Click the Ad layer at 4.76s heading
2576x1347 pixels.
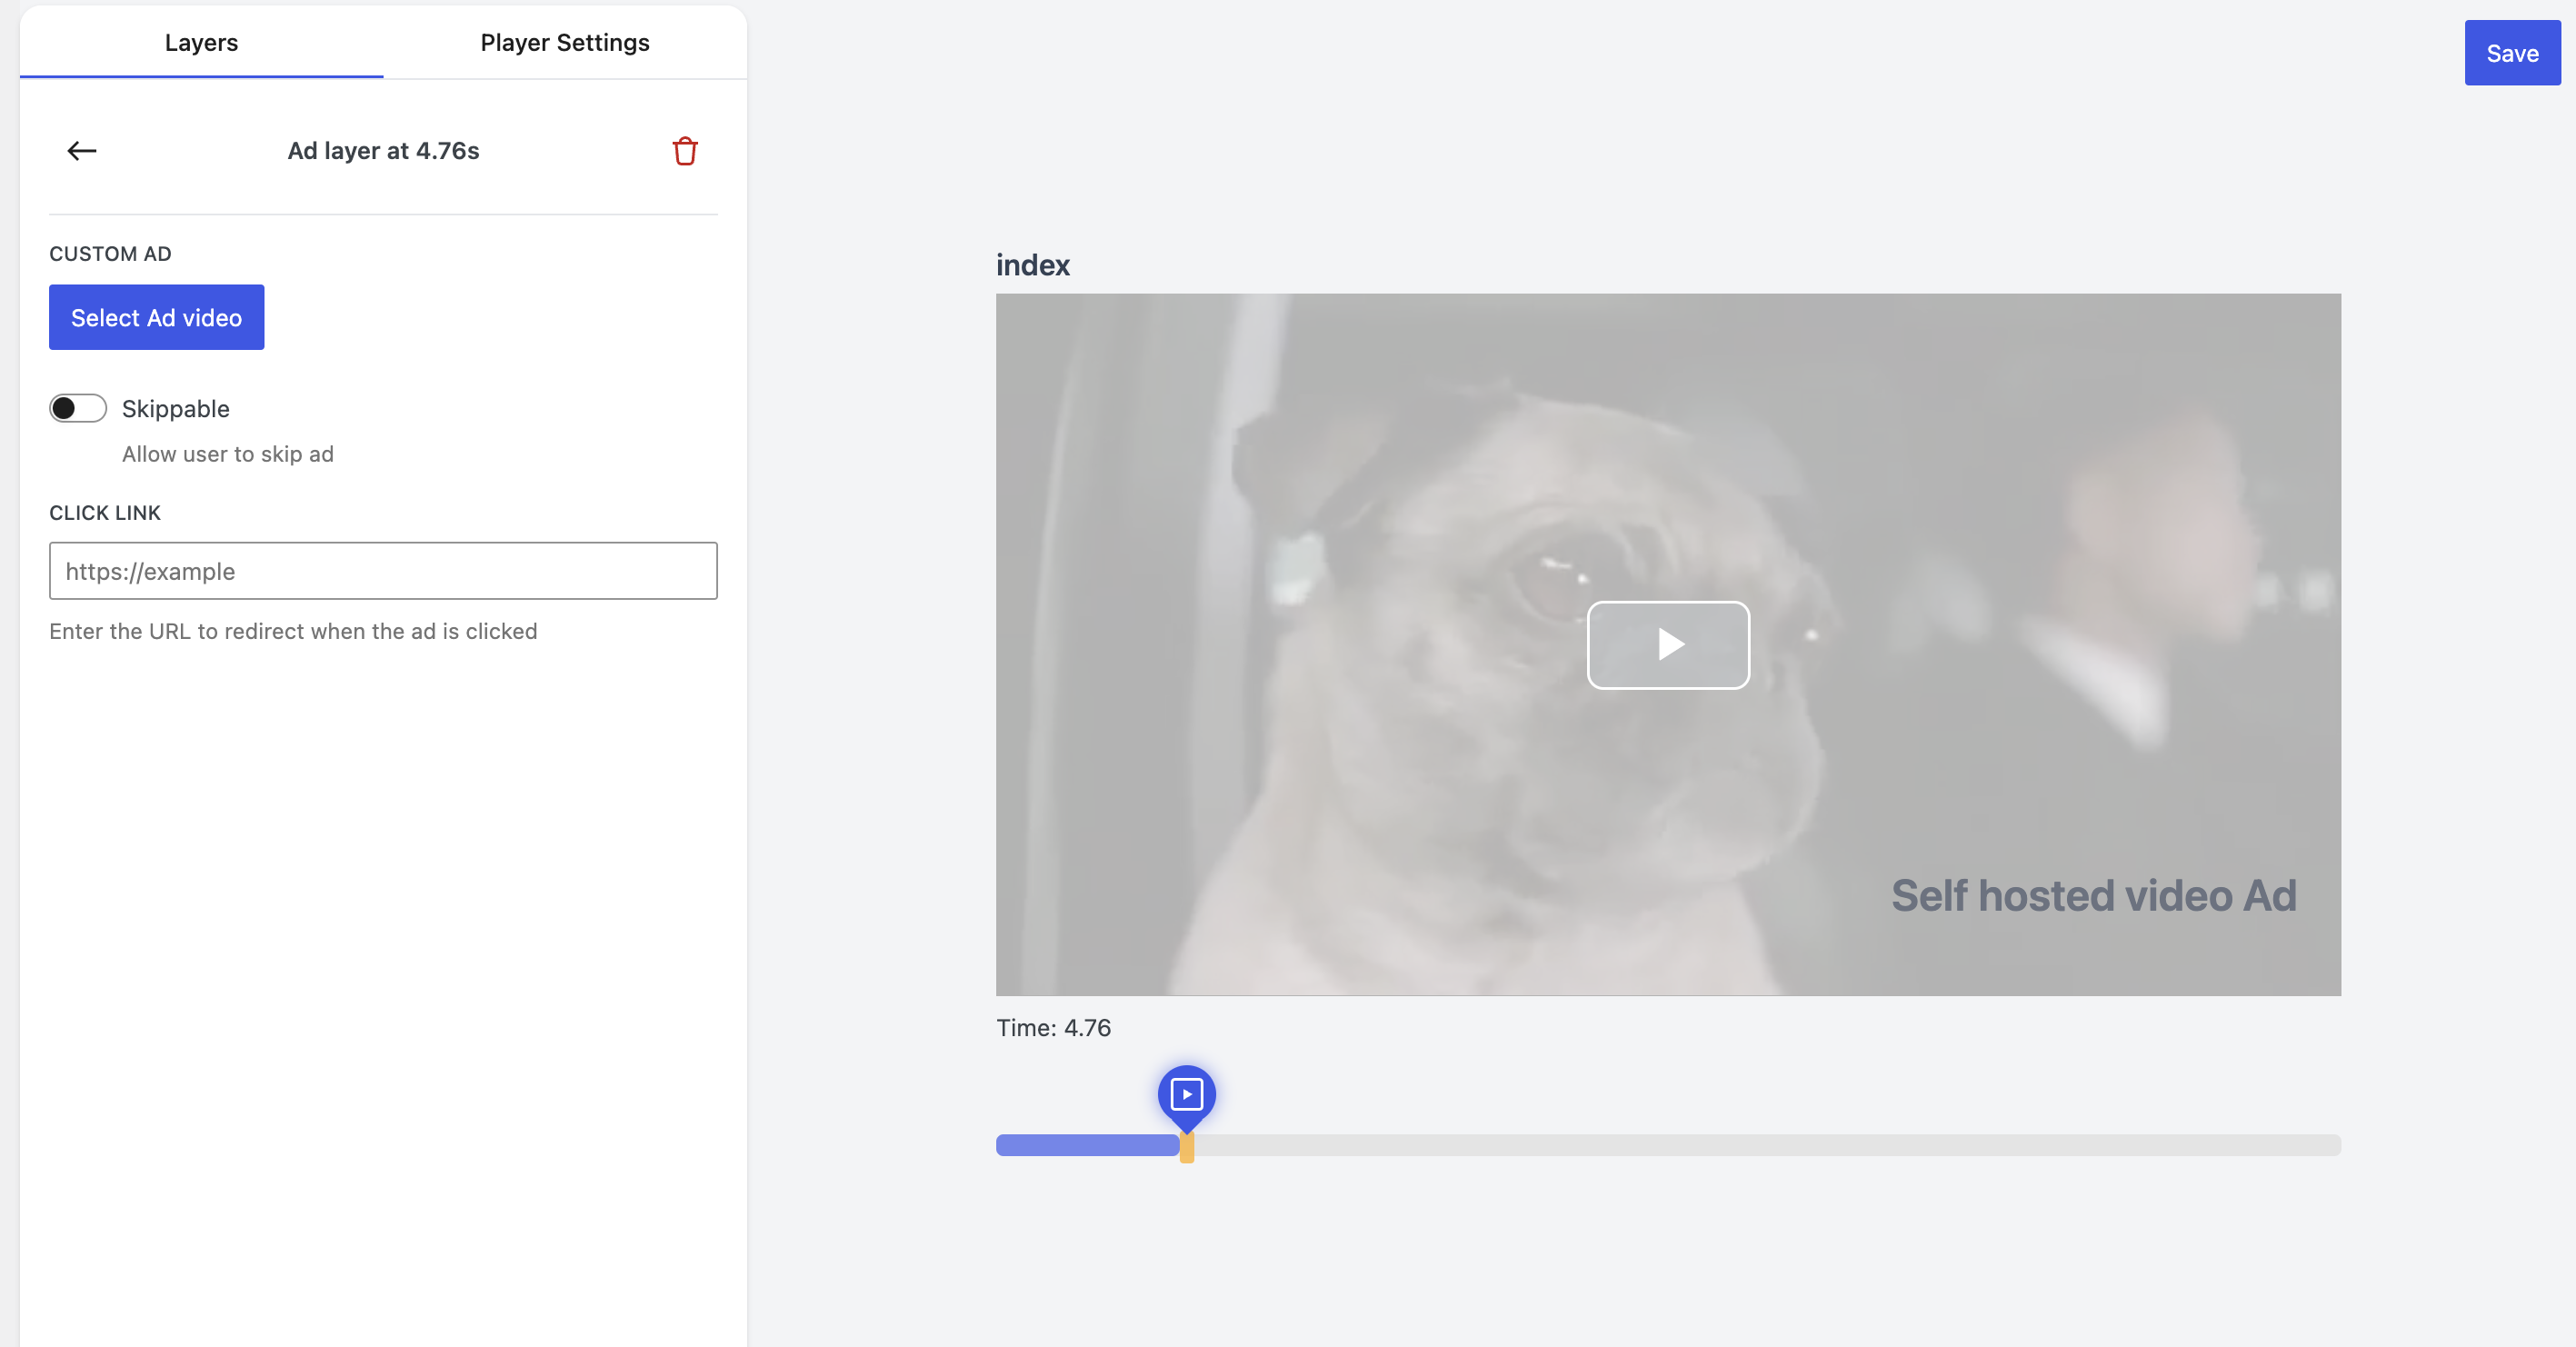click(383, 151)
